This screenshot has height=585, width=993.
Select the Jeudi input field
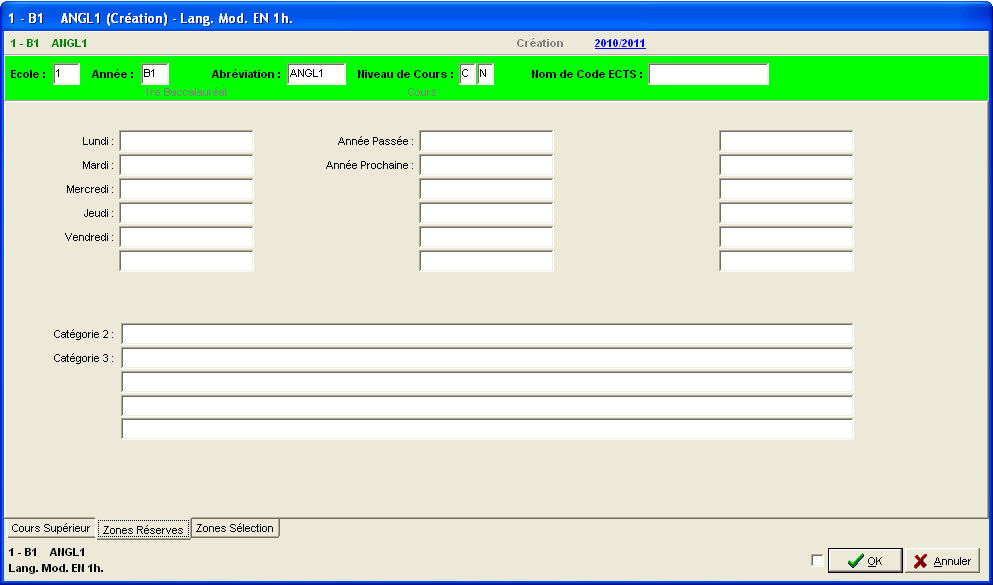186,213
